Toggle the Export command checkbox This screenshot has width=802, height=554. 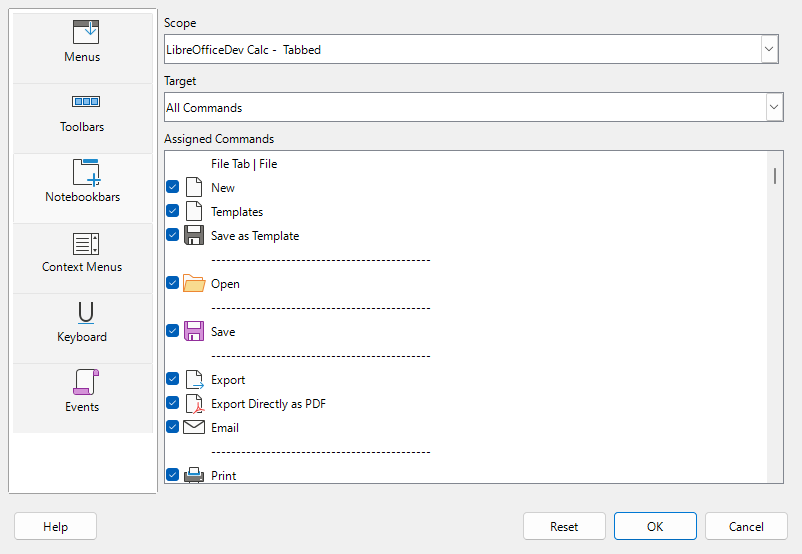tap(172, 379)
